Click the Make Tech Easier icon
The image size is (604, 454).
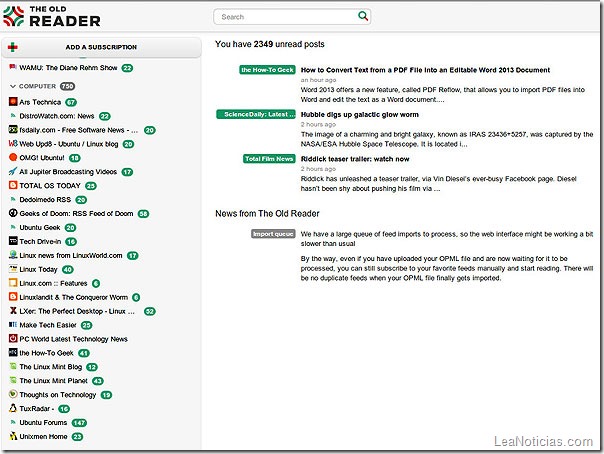click(x=13, y=325)
